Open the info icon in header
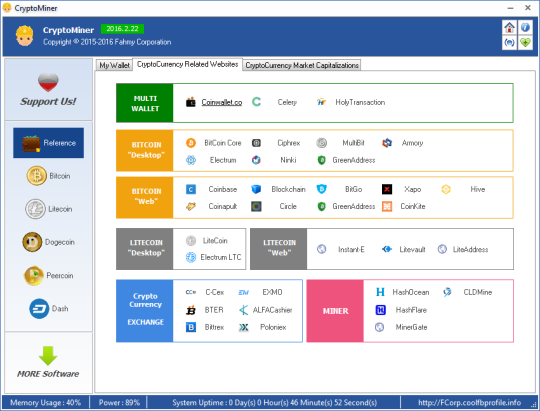 [x=525, y=27]
